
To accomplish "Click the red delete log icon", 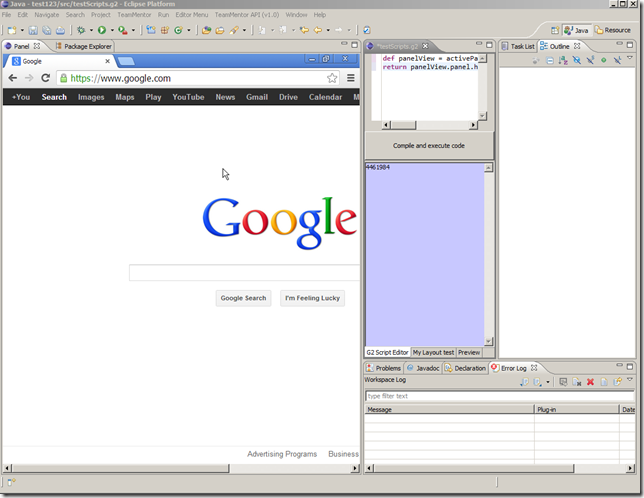I will (590, 382).
